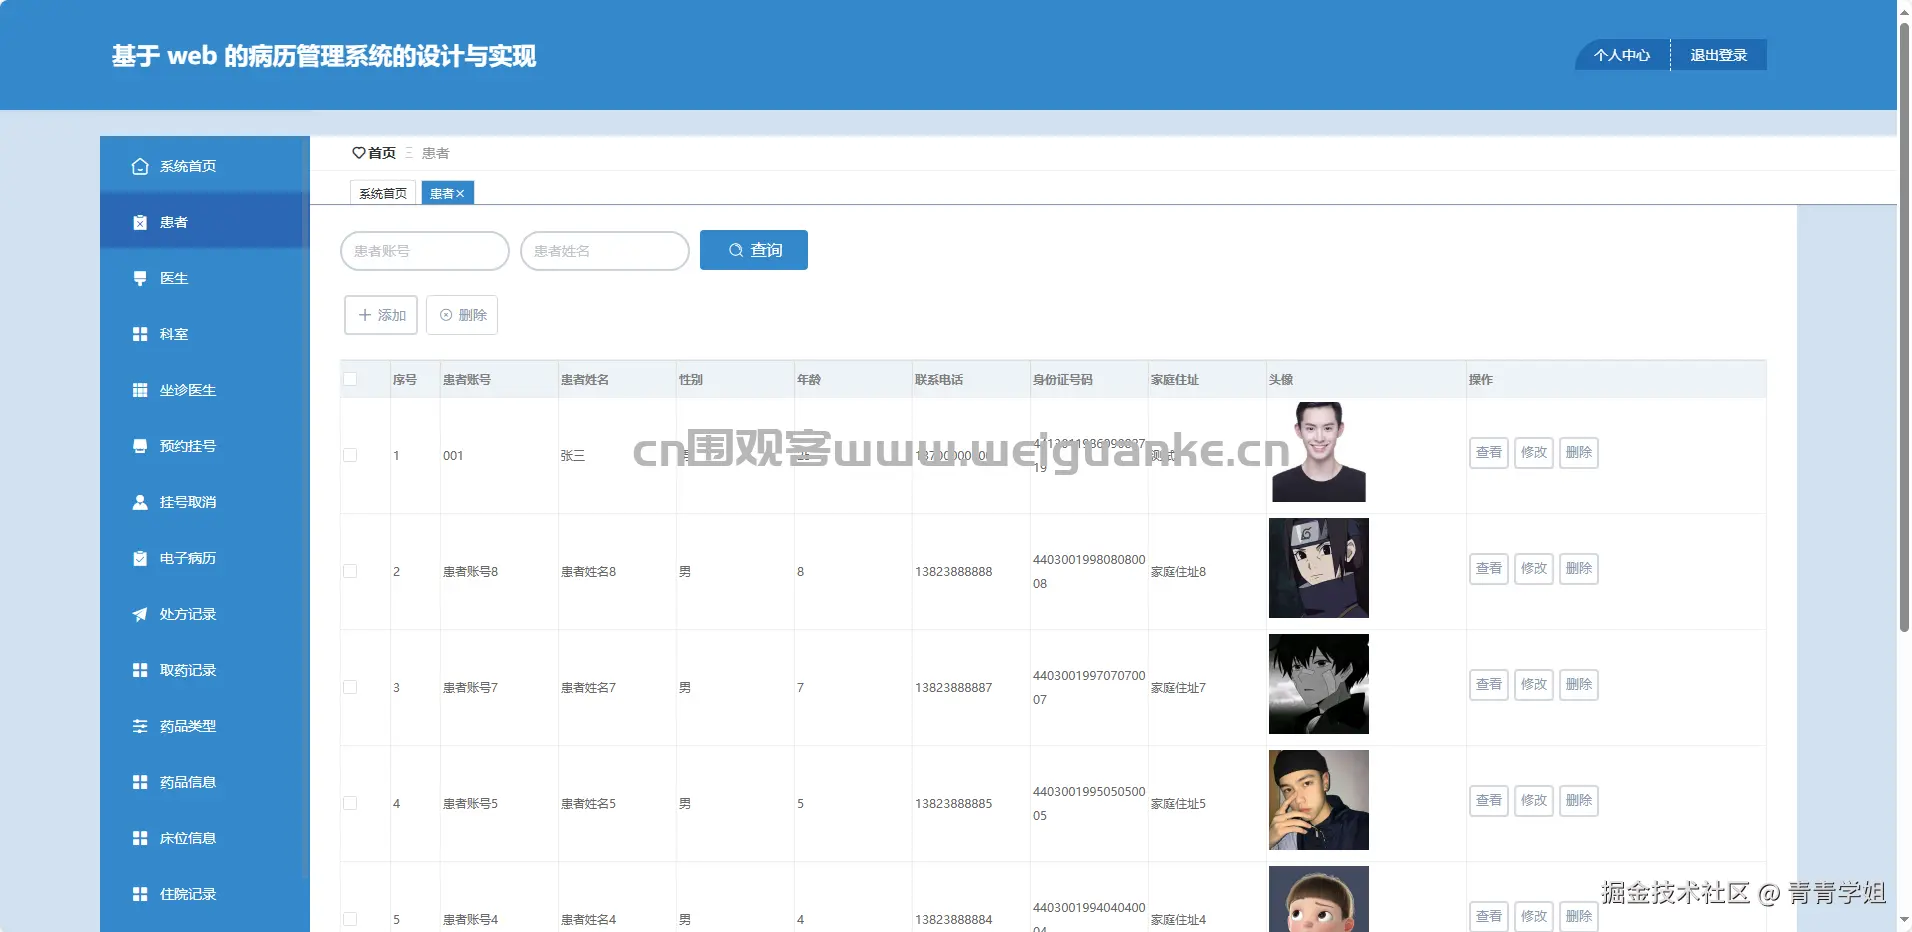Click the grid icon beside 住院记录

coord(140,894)
